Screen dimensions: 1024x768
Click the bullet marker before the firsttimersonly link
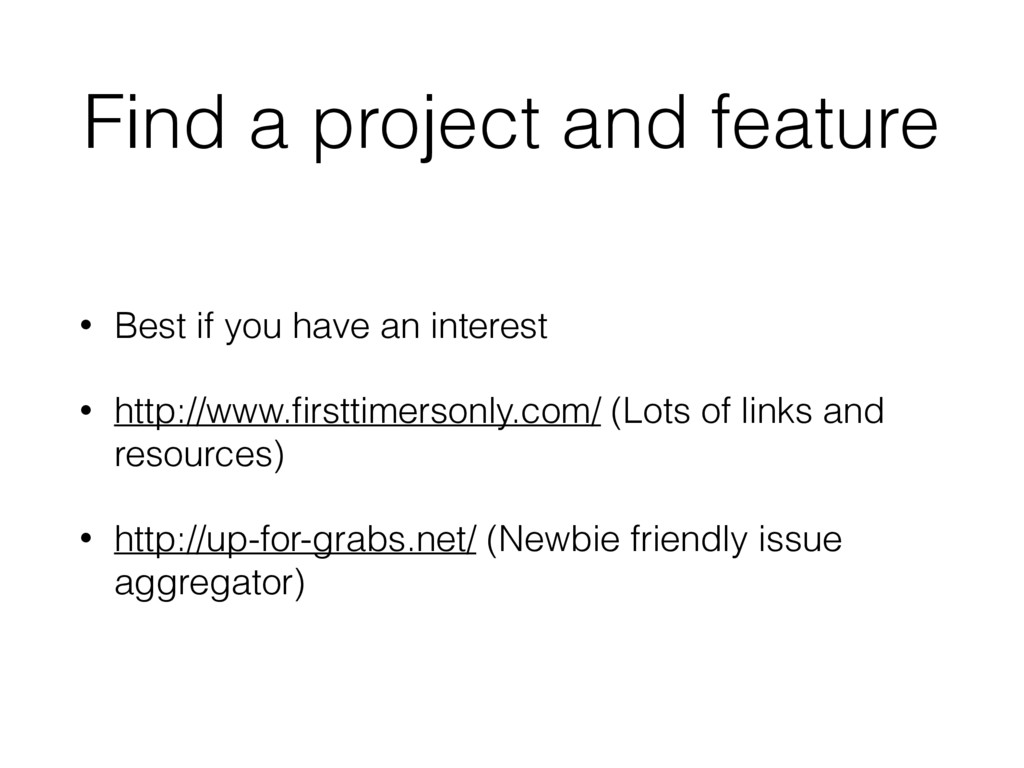pos(86,411)
